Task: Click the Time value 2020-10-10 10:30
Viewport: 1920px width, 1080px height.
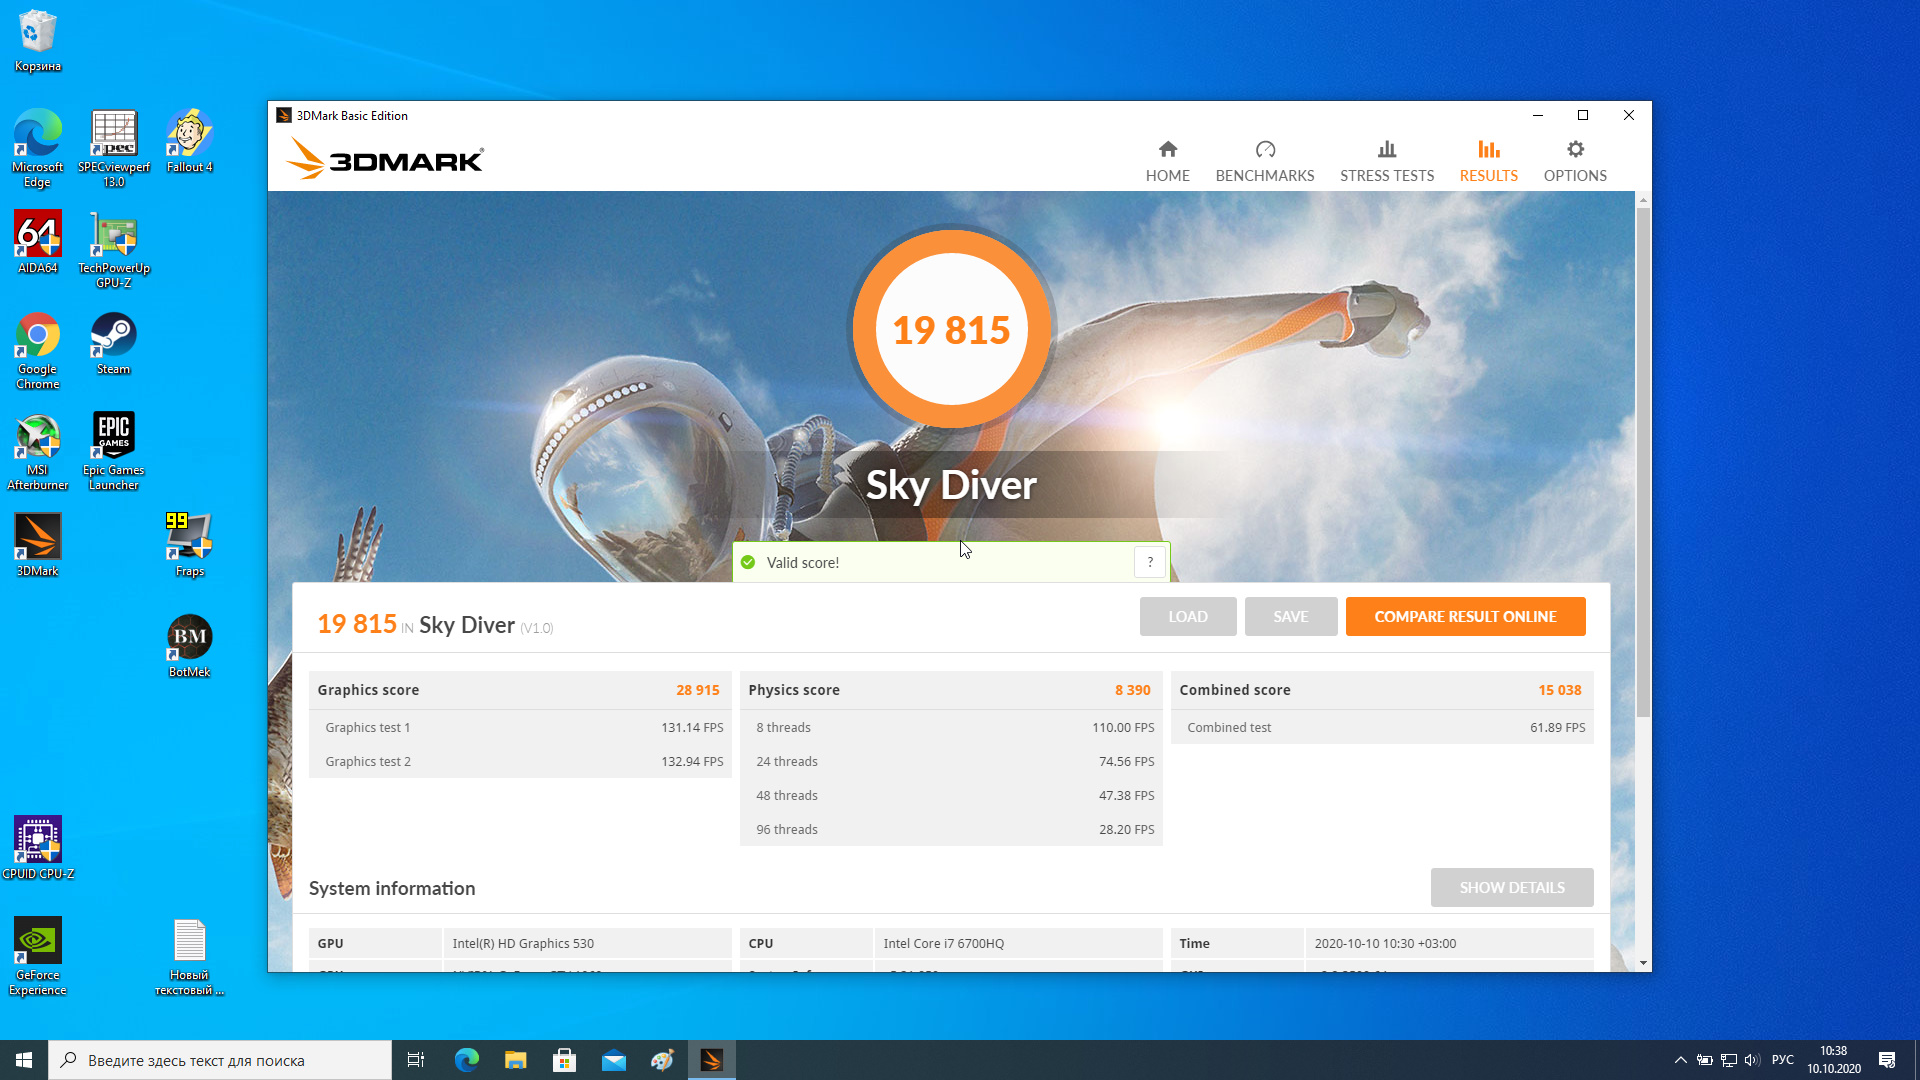Action: click(1385, 943)
